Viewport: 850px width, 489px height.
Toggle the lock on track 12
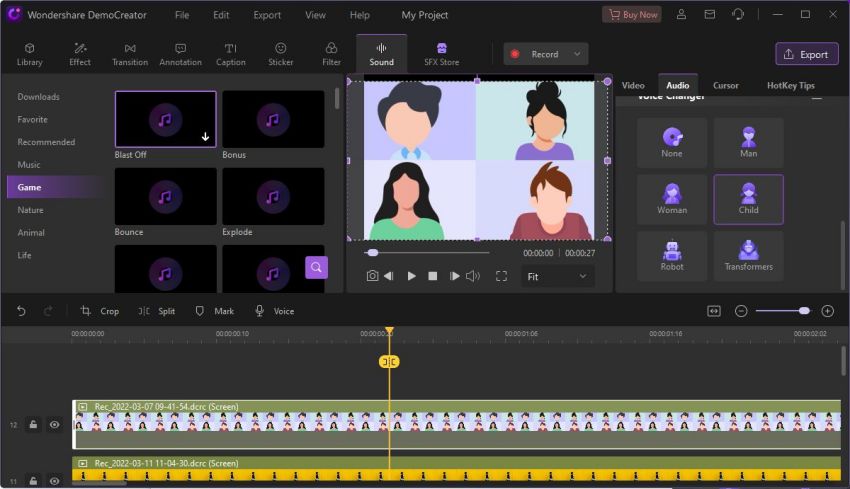(33, 424)
